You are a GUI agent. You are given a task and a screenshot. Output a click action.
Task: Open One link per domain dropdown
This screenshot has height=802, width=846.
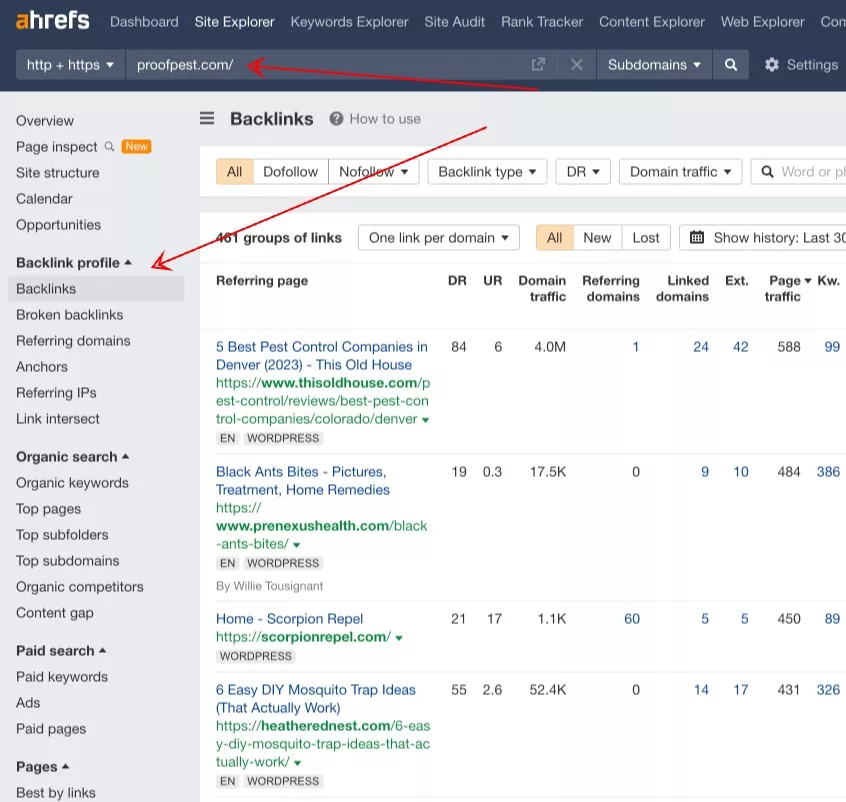[439, 237]
